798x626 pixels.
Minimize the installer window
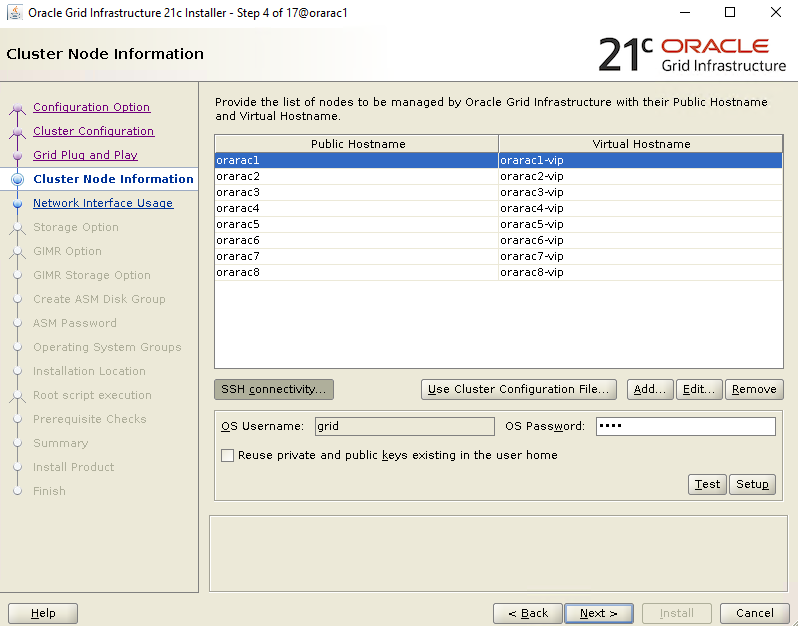(685, 12)
